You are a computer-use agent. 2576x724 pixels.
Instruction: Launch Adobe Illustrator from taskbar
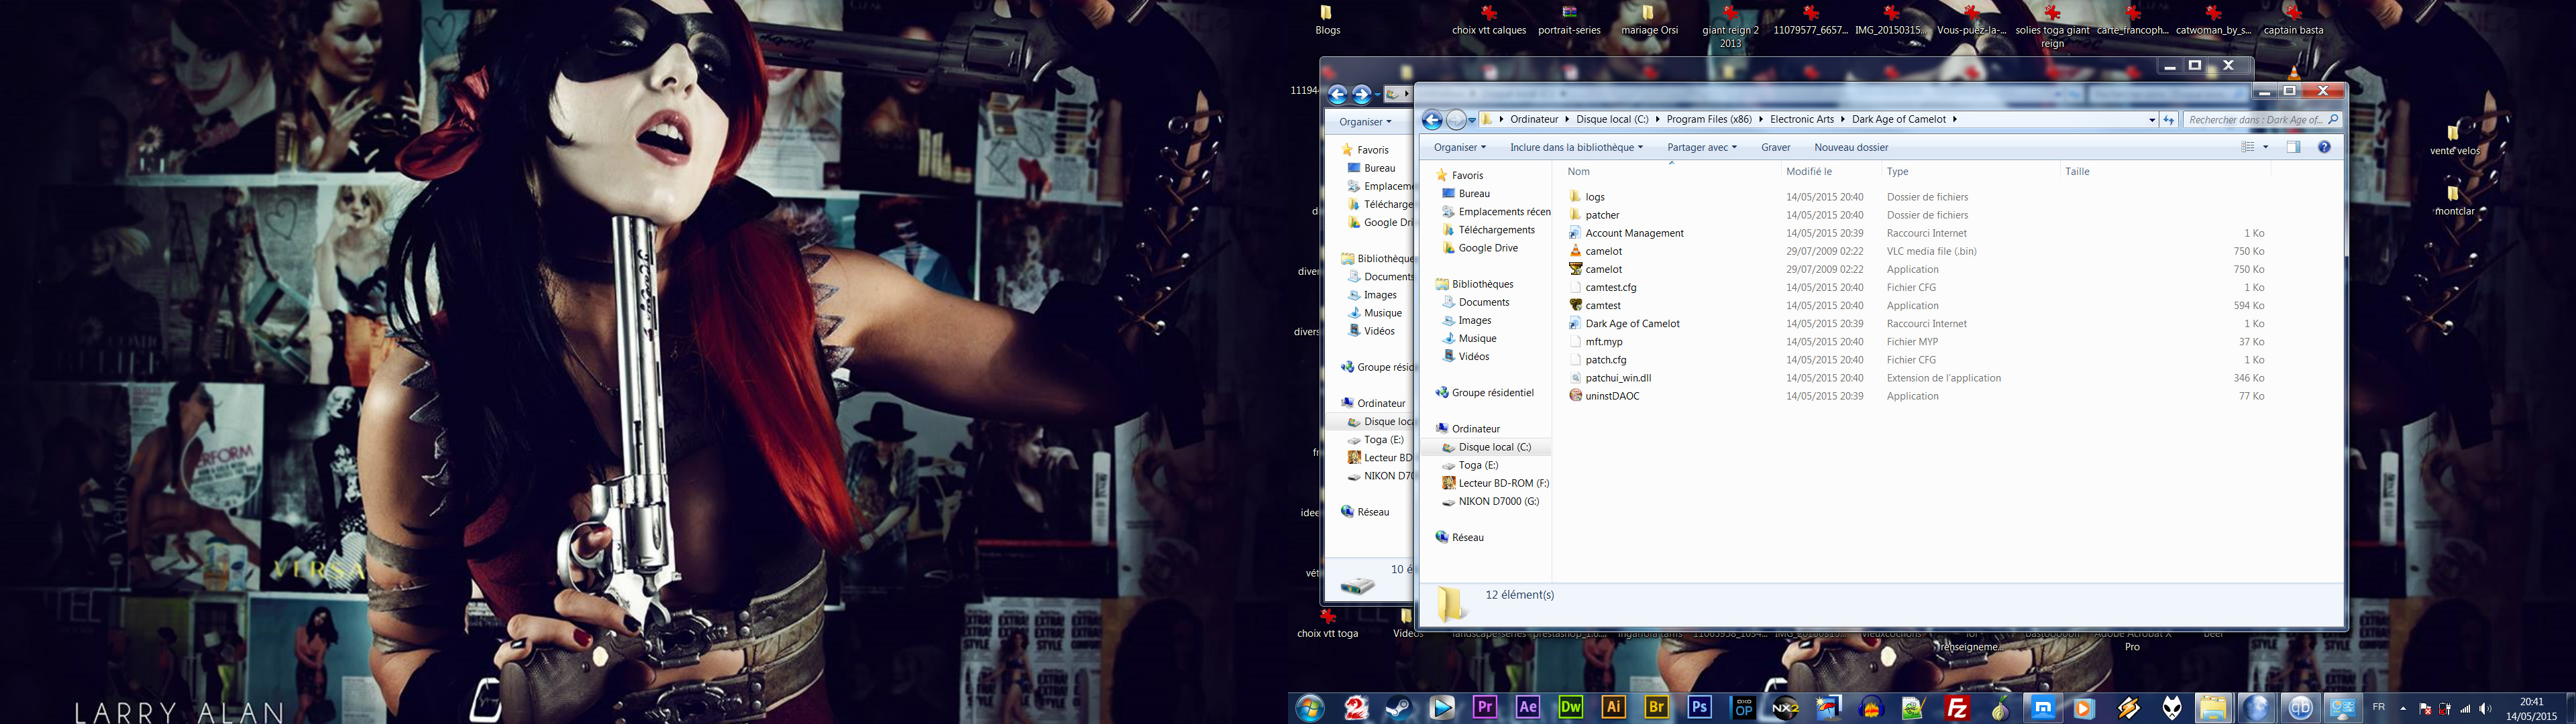pyautogui.click(x=1613, y=708)
